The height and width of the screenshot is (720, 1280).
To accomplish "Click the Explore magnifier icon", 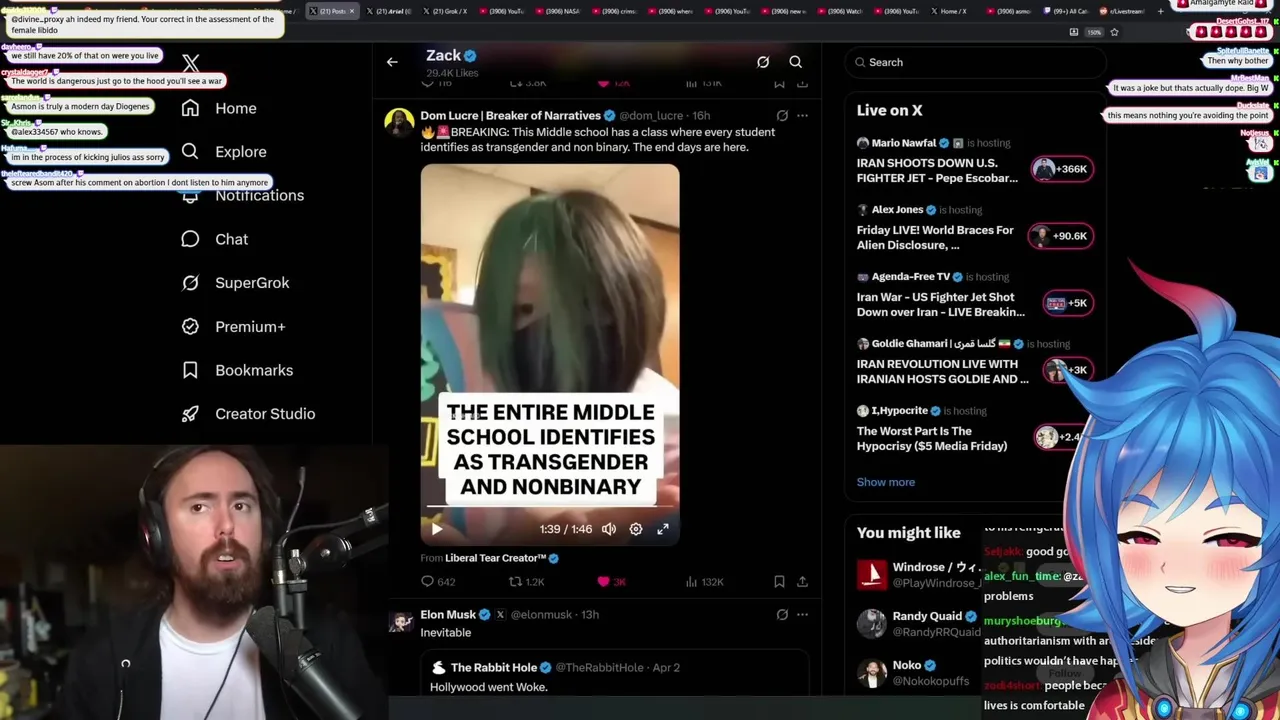I will click(x=190, y=152).
